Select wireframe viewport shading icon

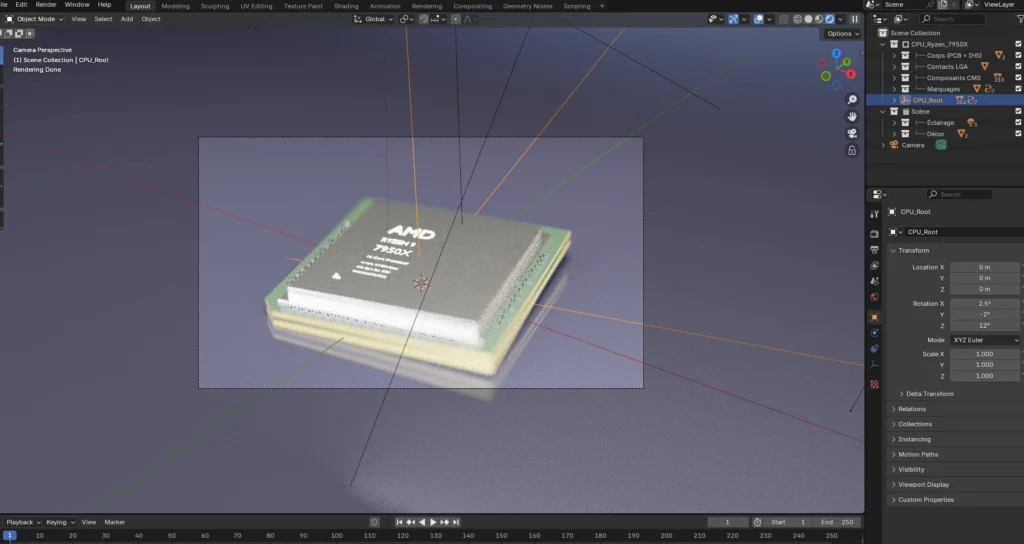(797, 19)
